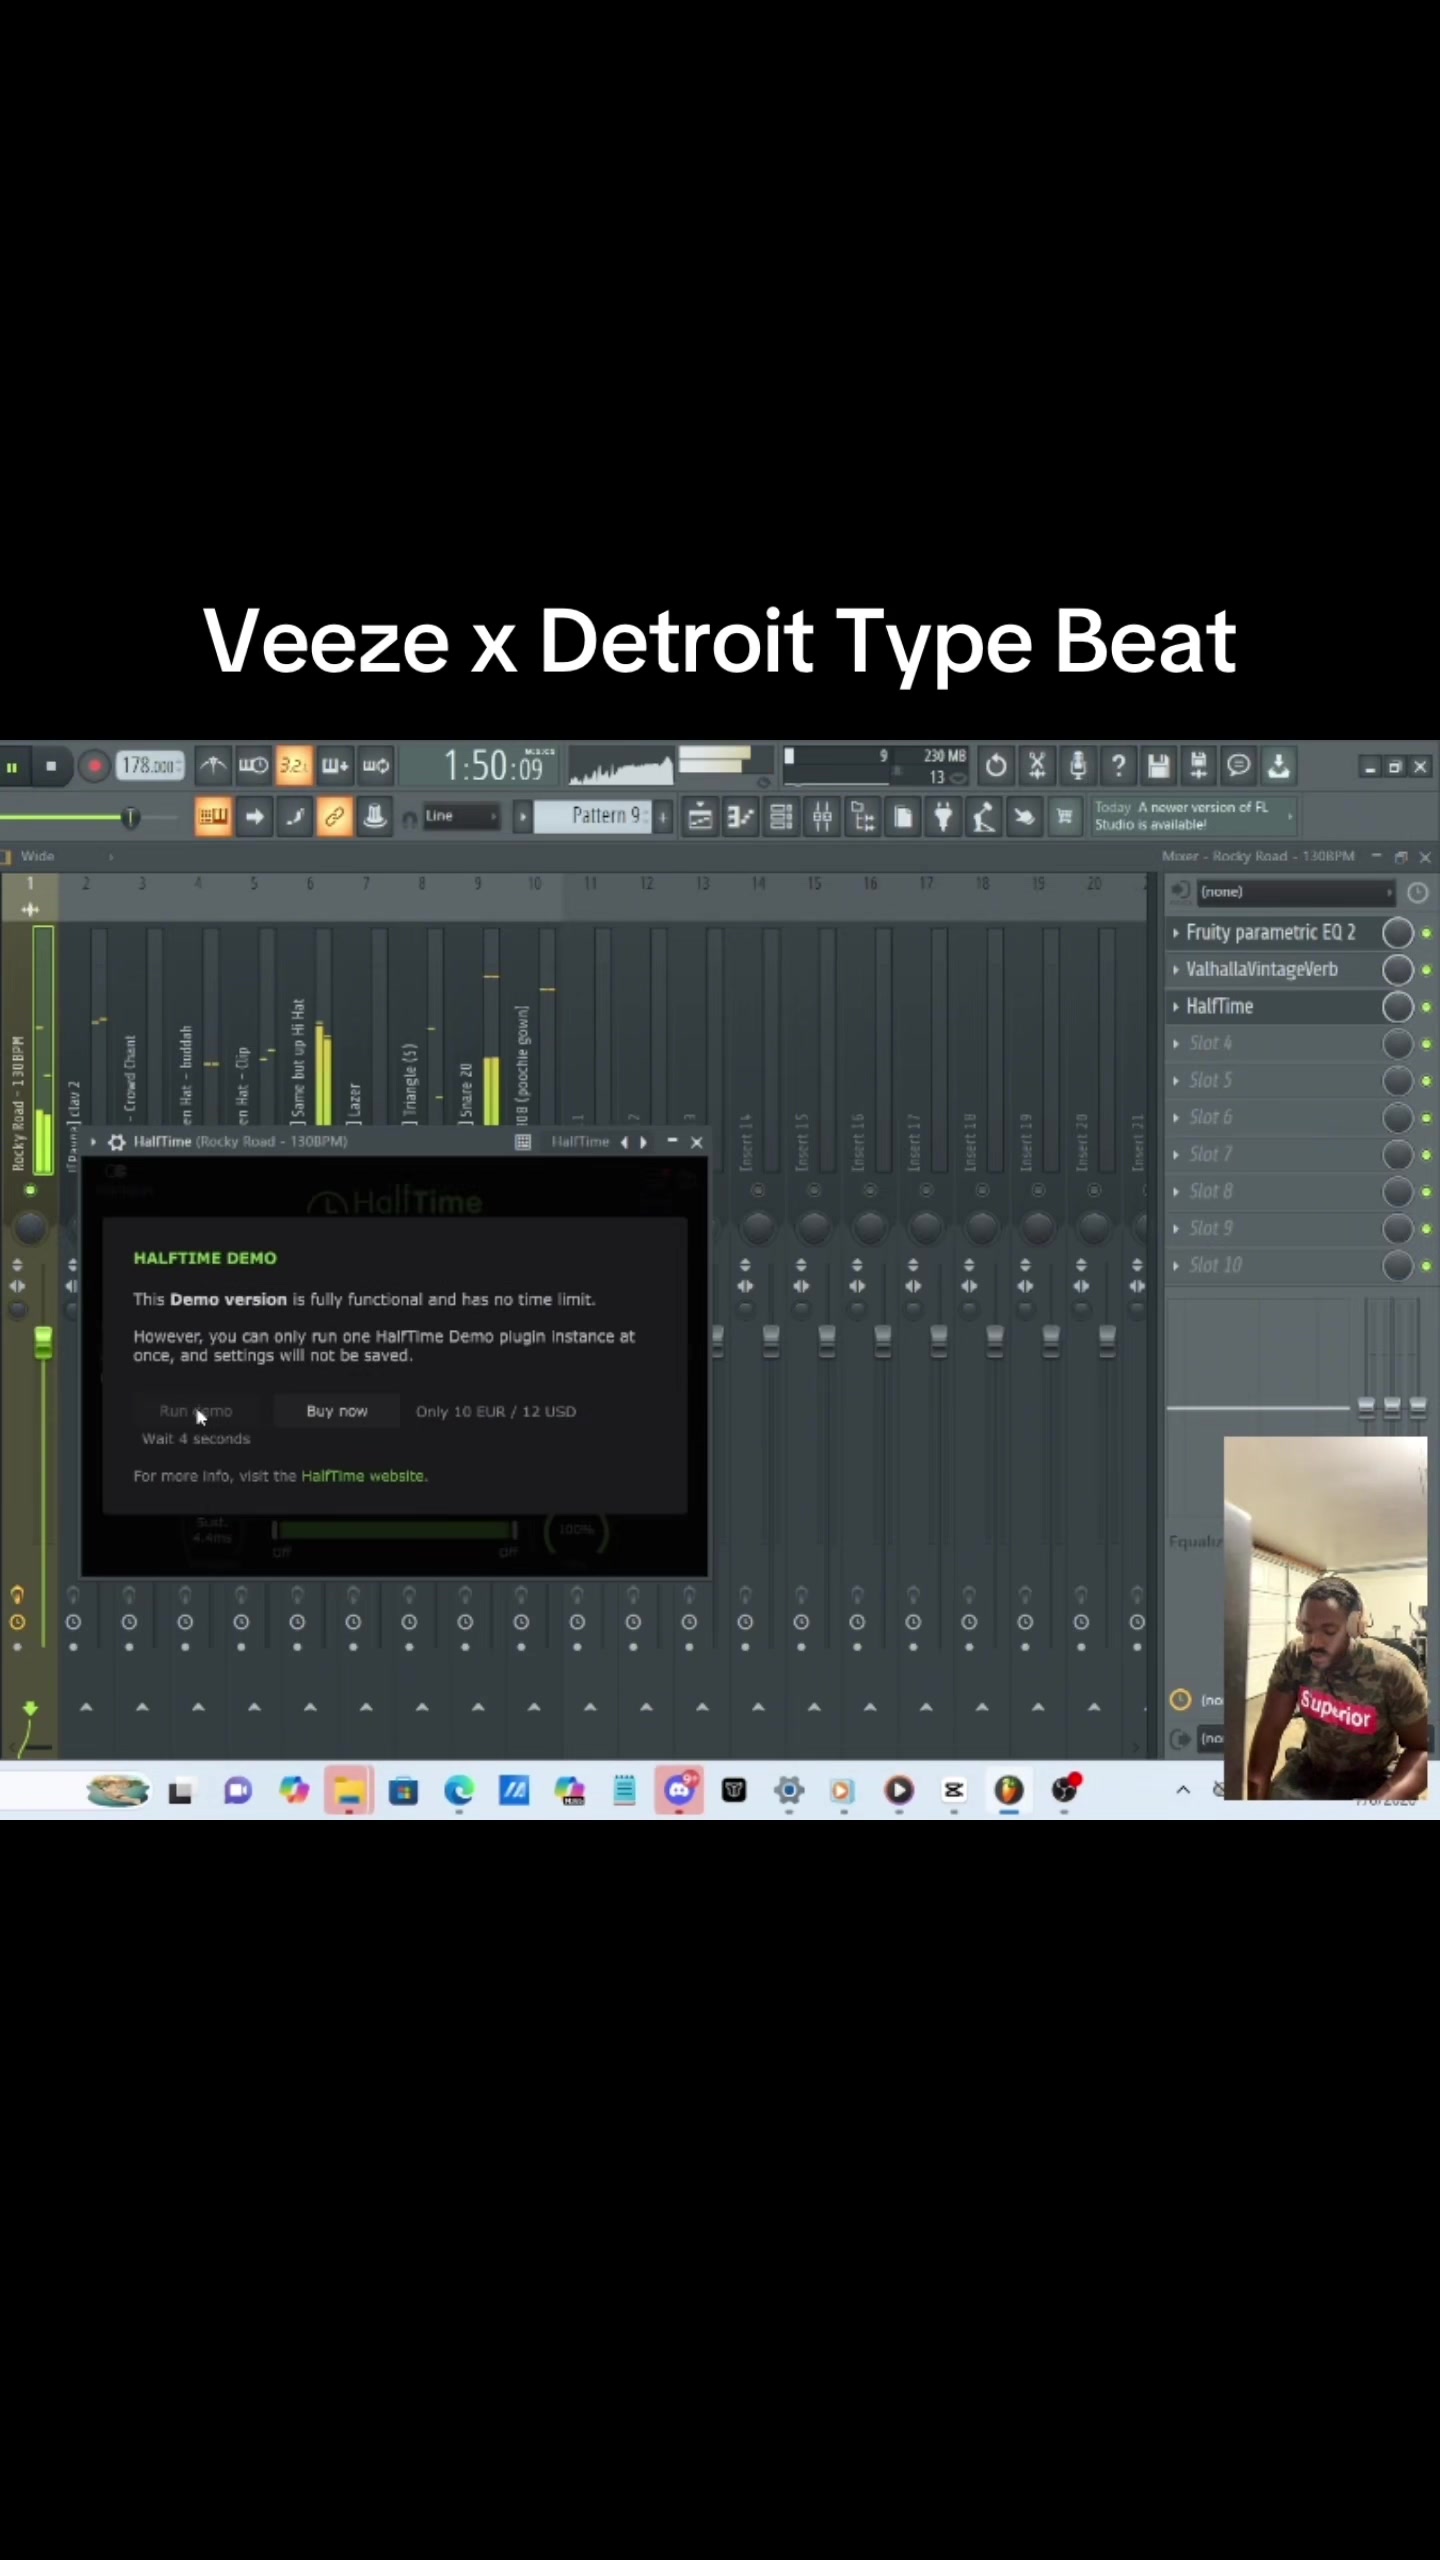The width and height of the screenshot is (1440, 2560).
Task: Close the HalfTime plugin window
Action: (697, 1142)
